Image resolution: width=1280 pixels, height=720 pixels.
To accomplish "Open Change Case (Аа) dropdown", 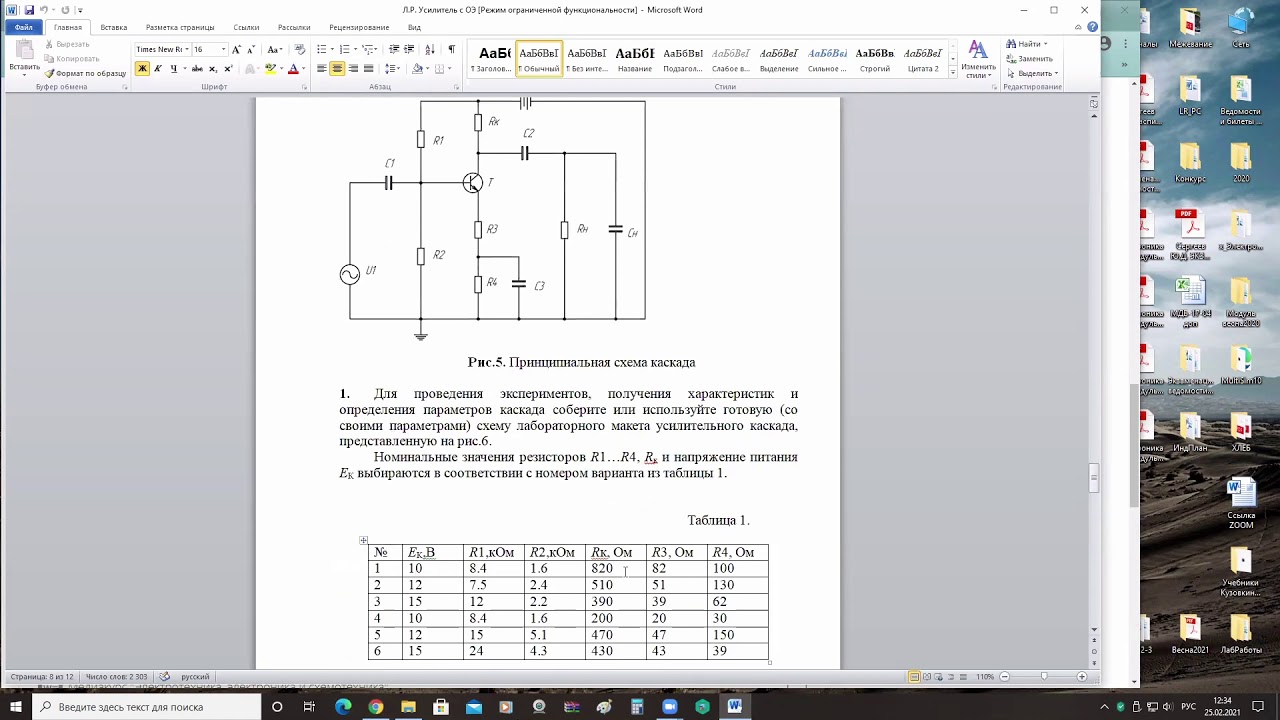I will coord(275,49).
